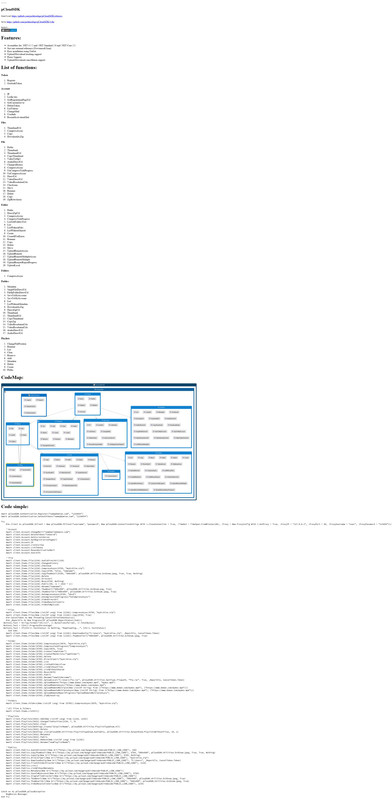Viewport: 392px width, 800px height.
Task: Open the Help wiki GitHub link
Action: [30, 22]
